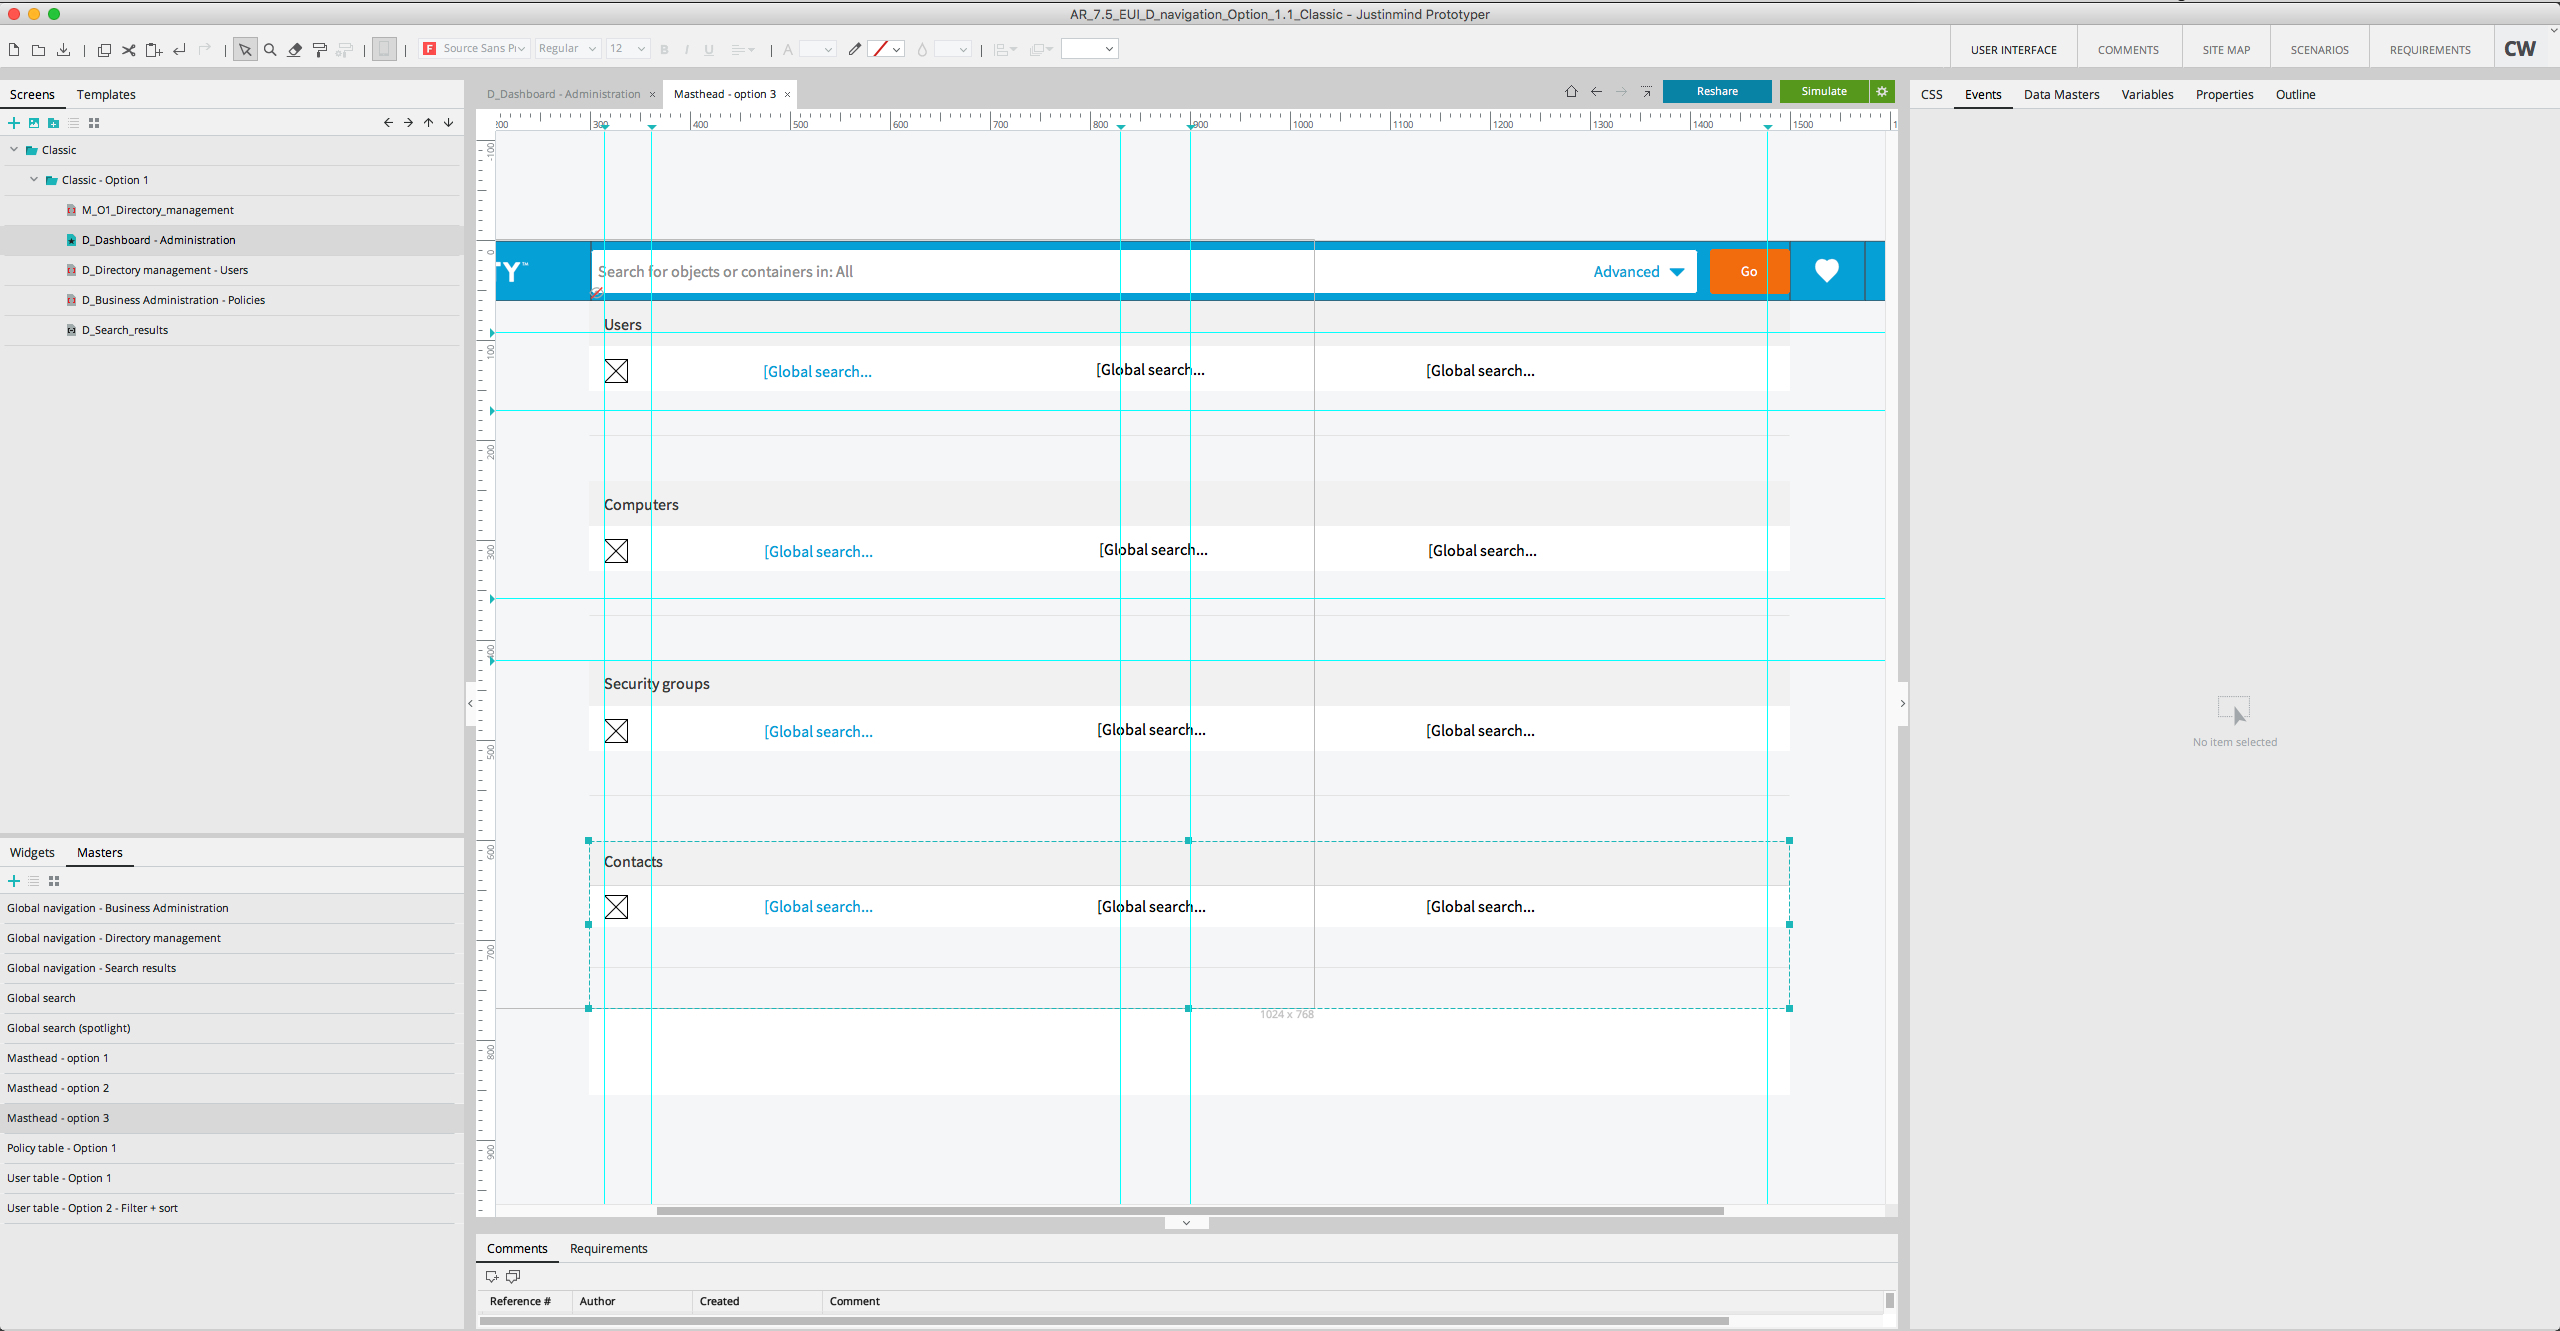The image size is (2560, 1331).
Task: Close the Masthead - option 3 tab
Action: [788, 95]
